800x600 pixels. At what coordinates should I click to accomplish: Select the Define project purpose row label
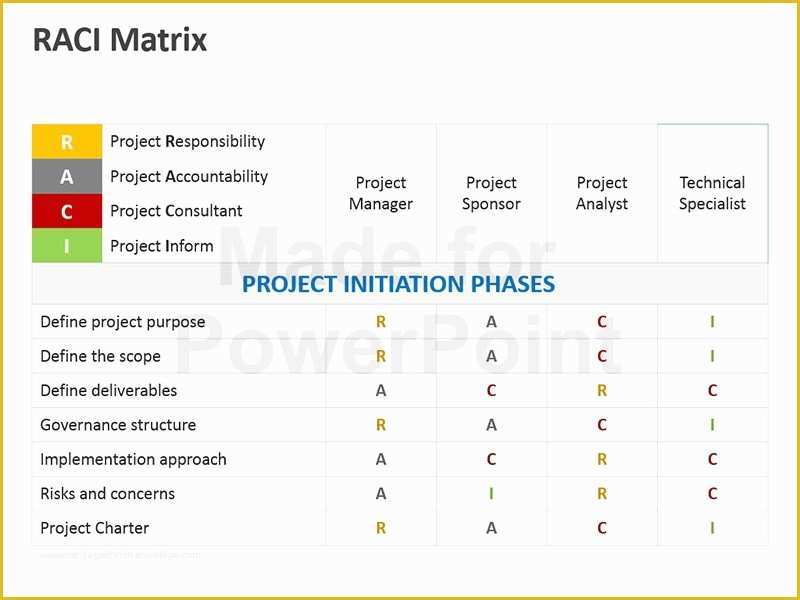(122, 322)
